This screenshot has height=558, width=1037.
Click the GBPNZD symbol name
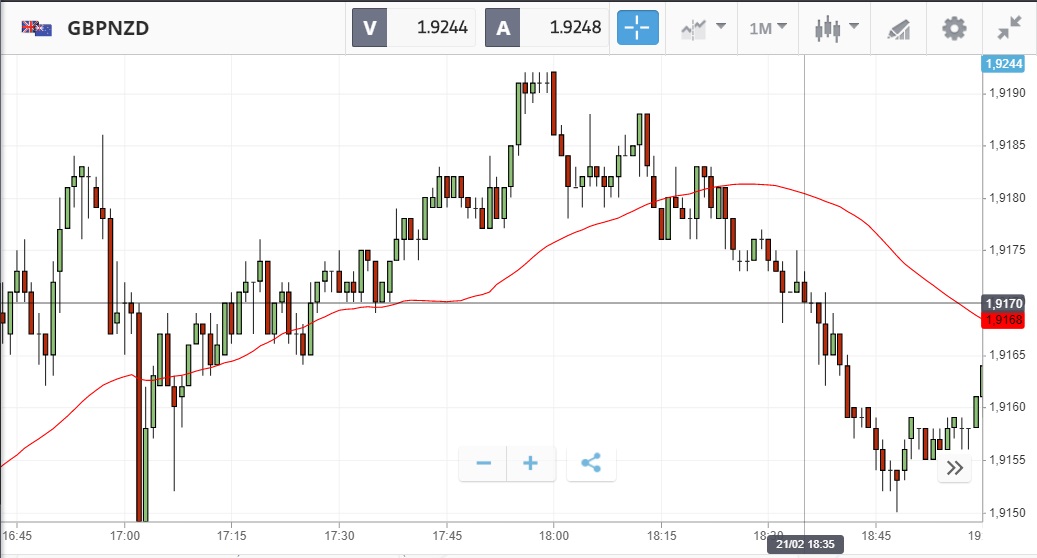108,28
